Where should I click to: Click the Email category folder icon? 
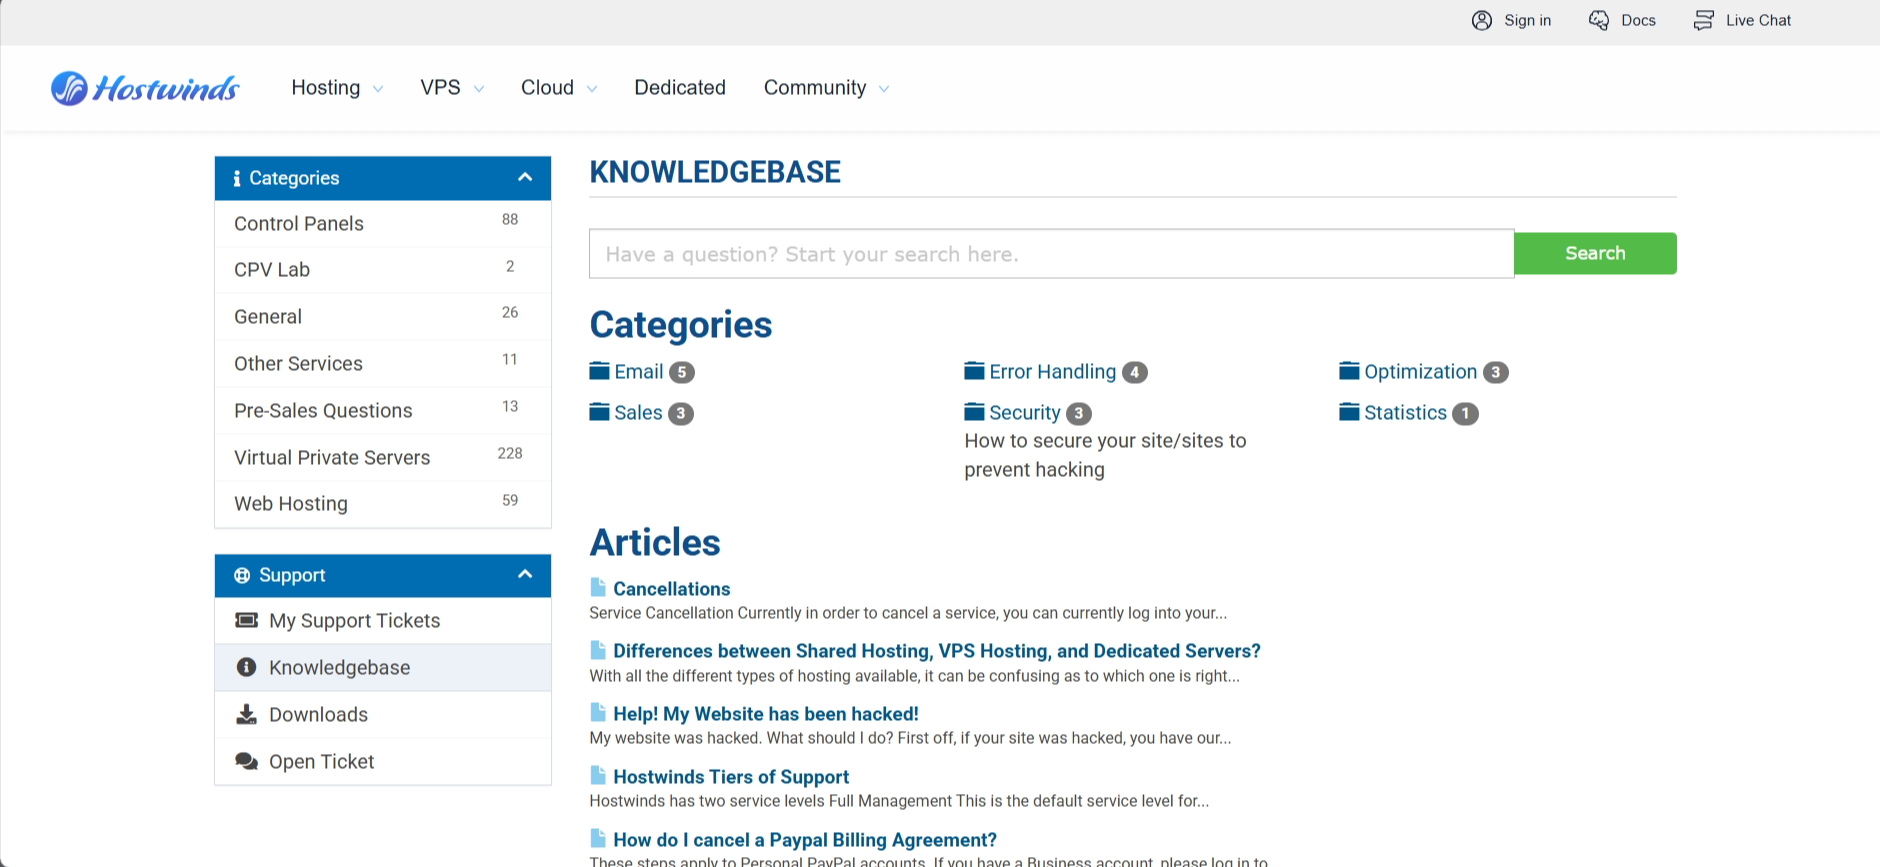click(x=599, y=371)
